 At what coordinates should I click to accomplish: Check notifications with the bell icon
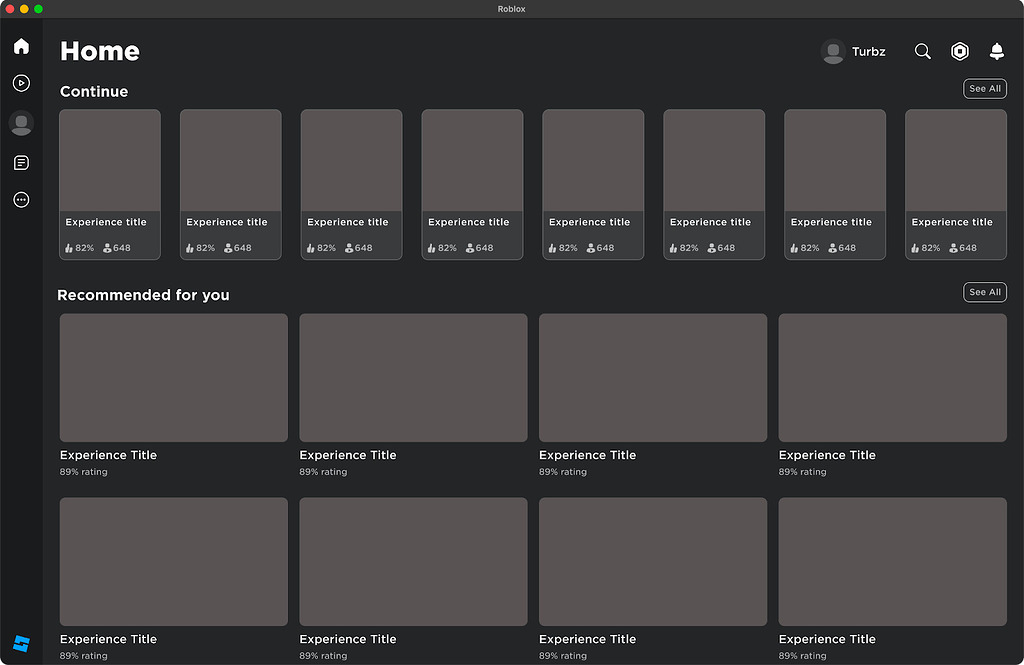click(x=996, y=51)
